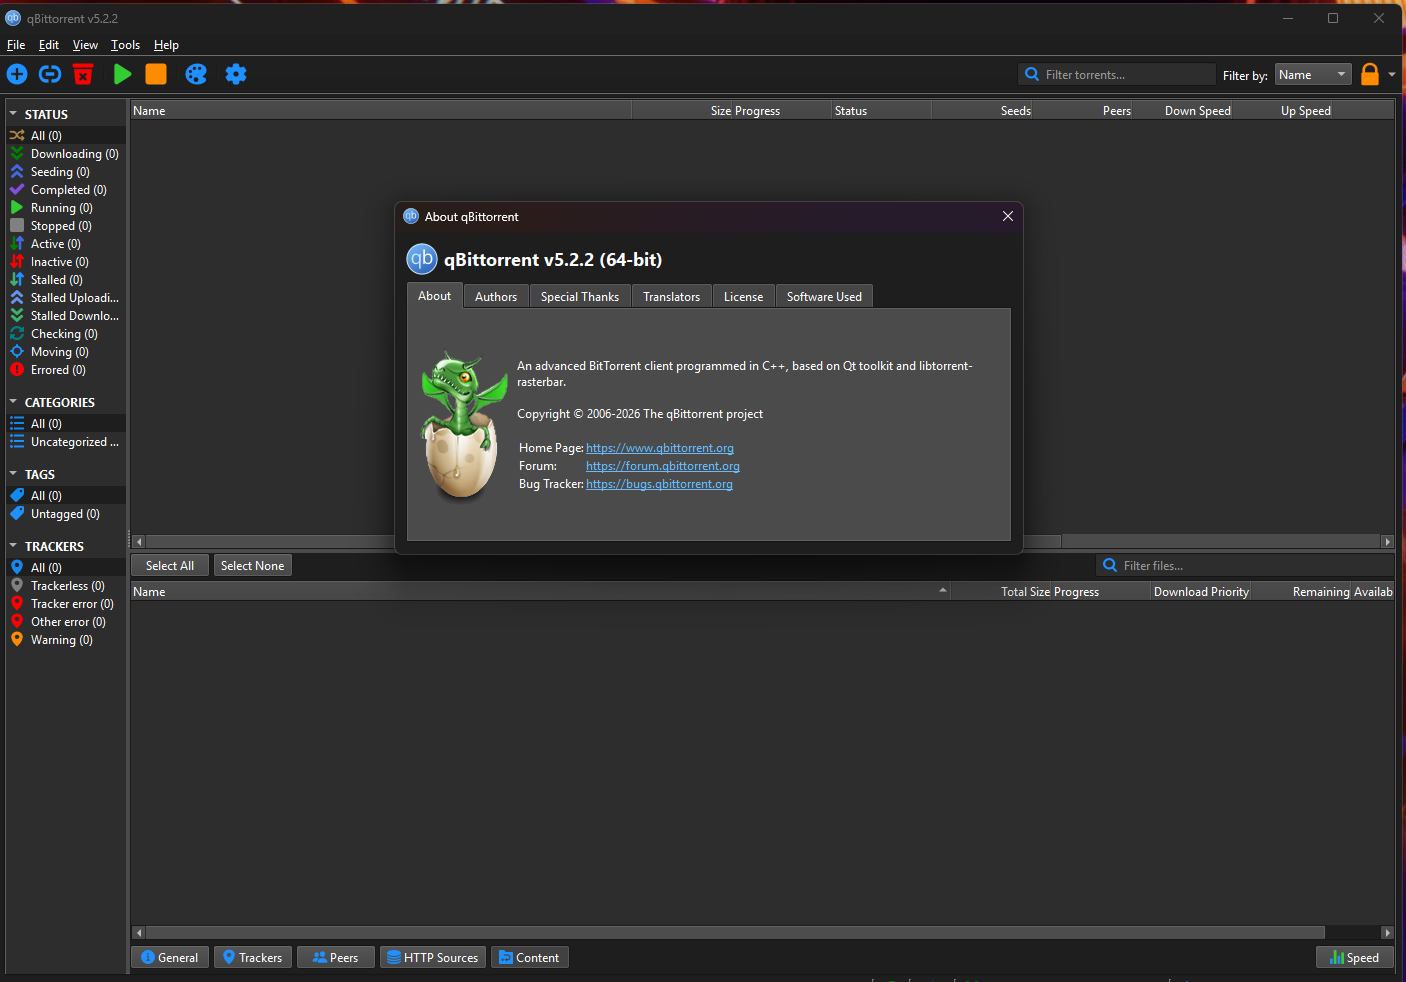Image resolution: width=1406 pixels, height=982 pixels.
Task: Click the Add Torrent File toolbar icon
Action: click(x=17, y=74)
